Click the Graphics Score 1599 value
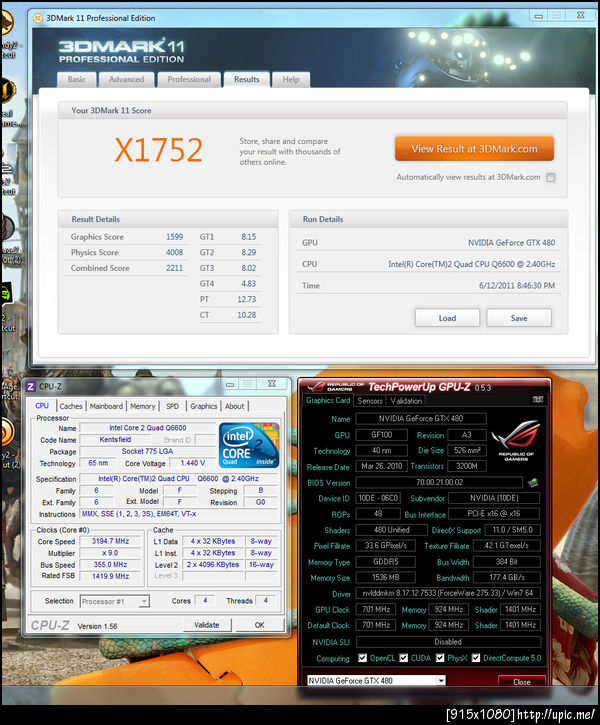600x725 pixels. (x=174, y=237)
